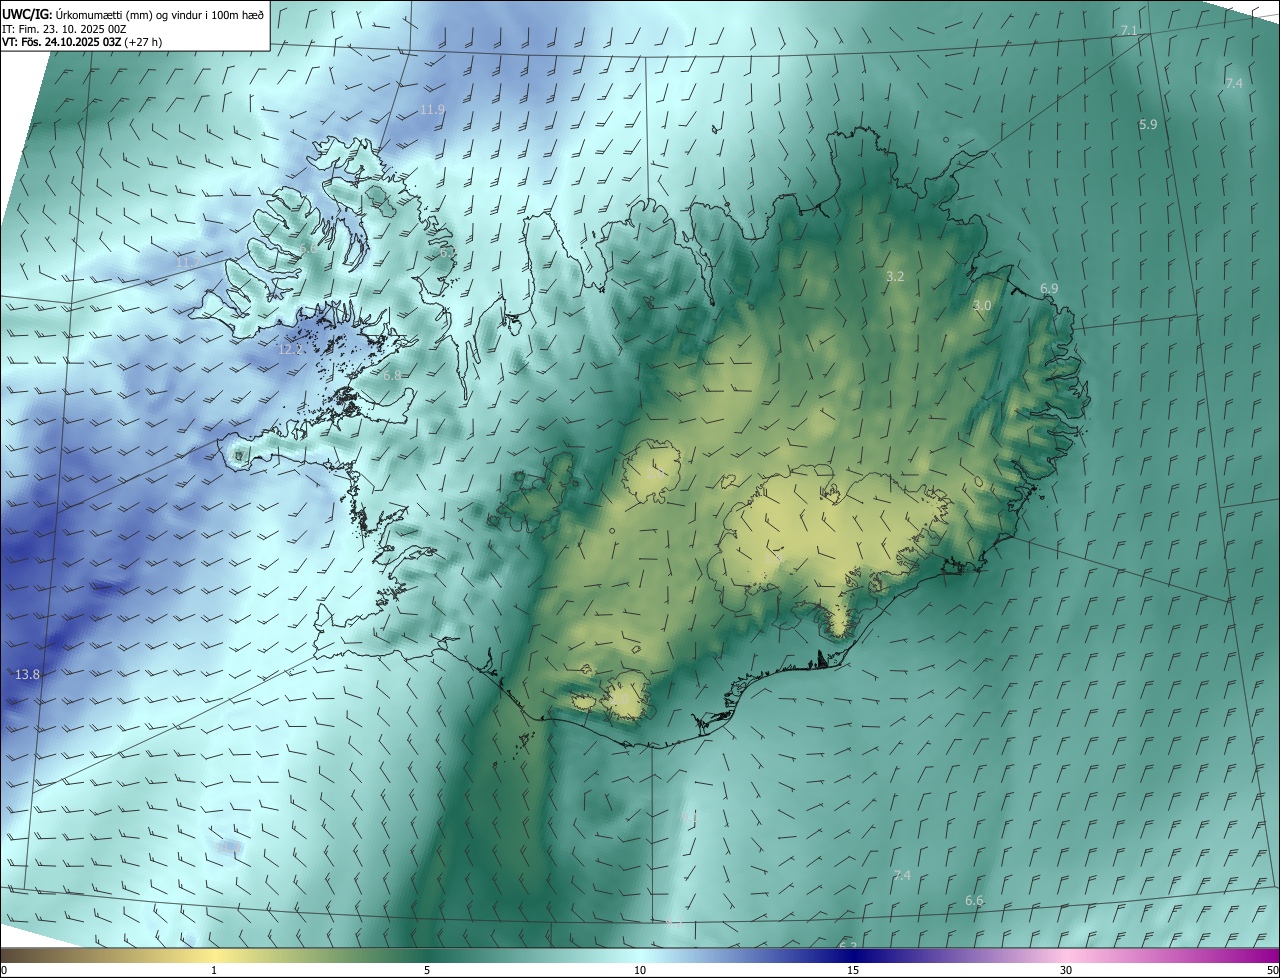Click the 3.0 value label on the map
Viewport: 1280px width, 978px height.
tap(982, 306)
